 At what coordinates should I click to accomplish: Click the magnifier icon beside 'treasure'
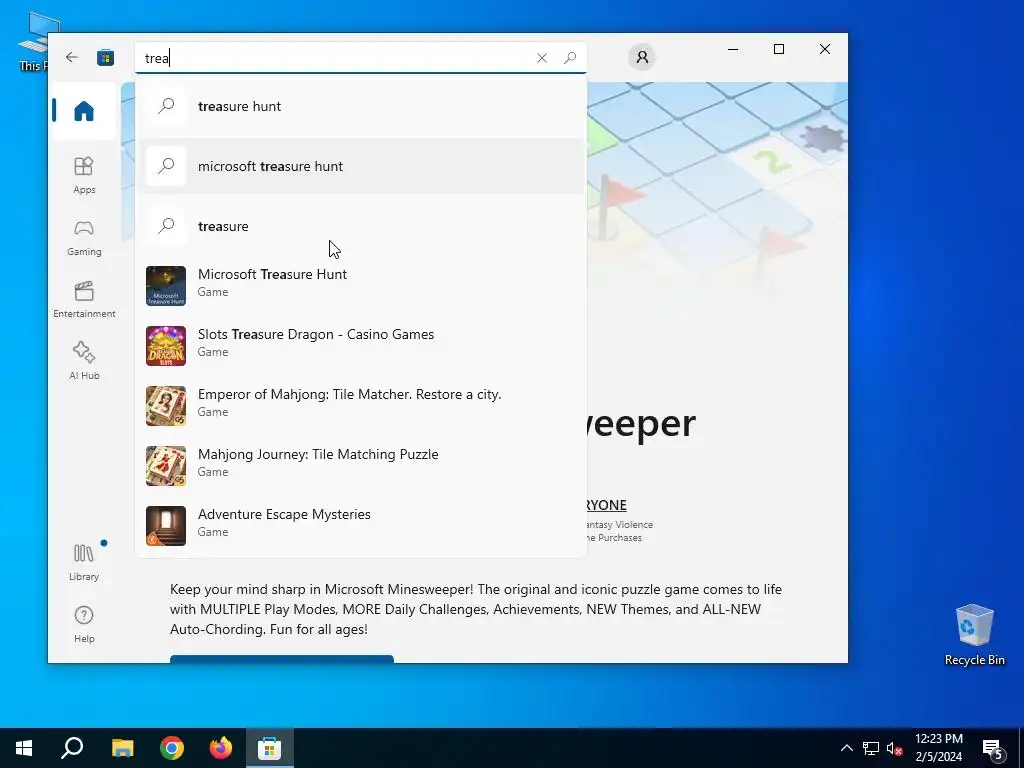pyautogui.click(x=167, y=226)
